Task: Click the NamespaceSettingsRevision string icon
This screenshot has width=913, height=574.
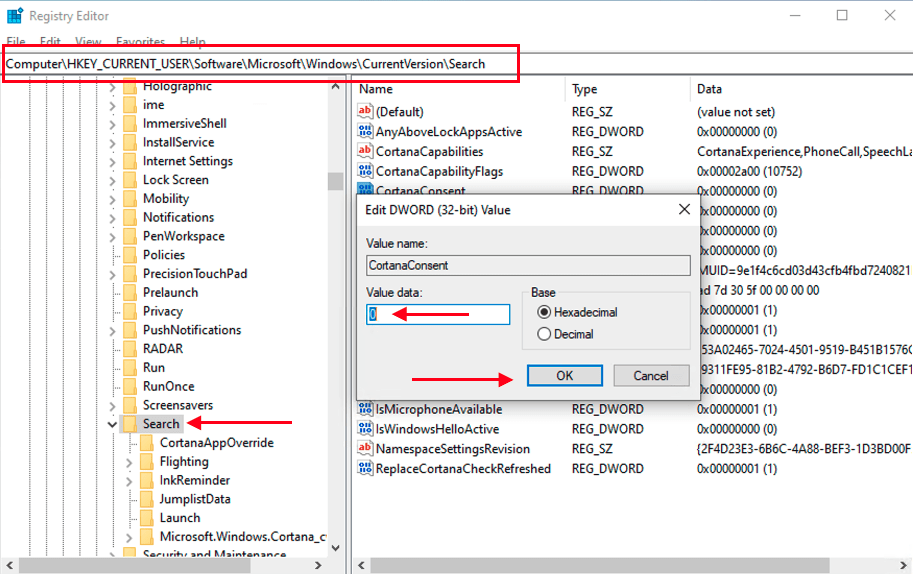Action: [365, 449]
